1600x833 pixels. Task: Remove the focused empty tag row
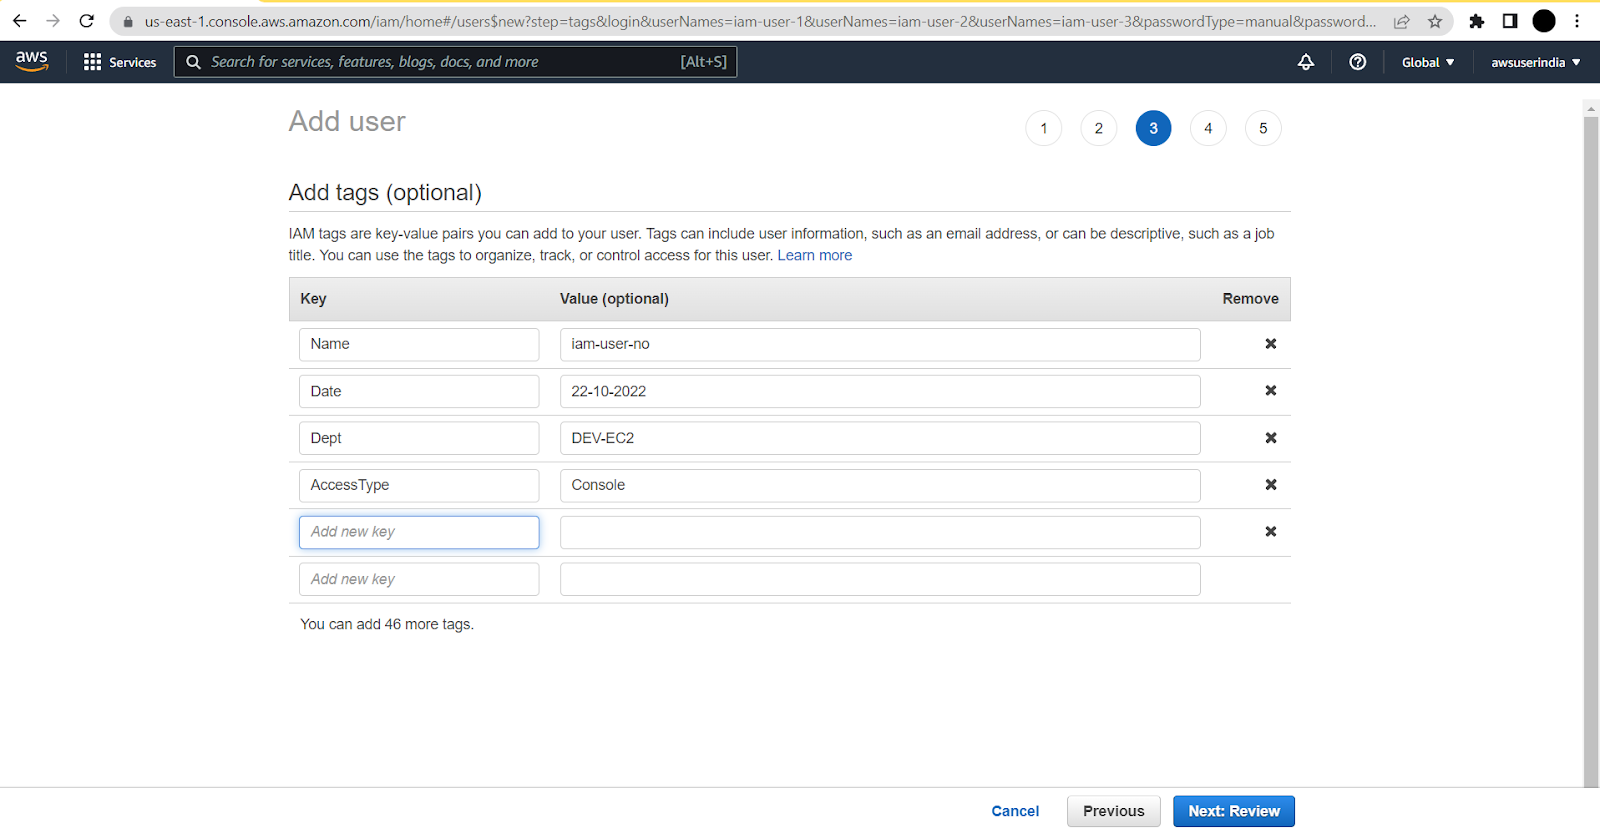(x=1271, y=532)
